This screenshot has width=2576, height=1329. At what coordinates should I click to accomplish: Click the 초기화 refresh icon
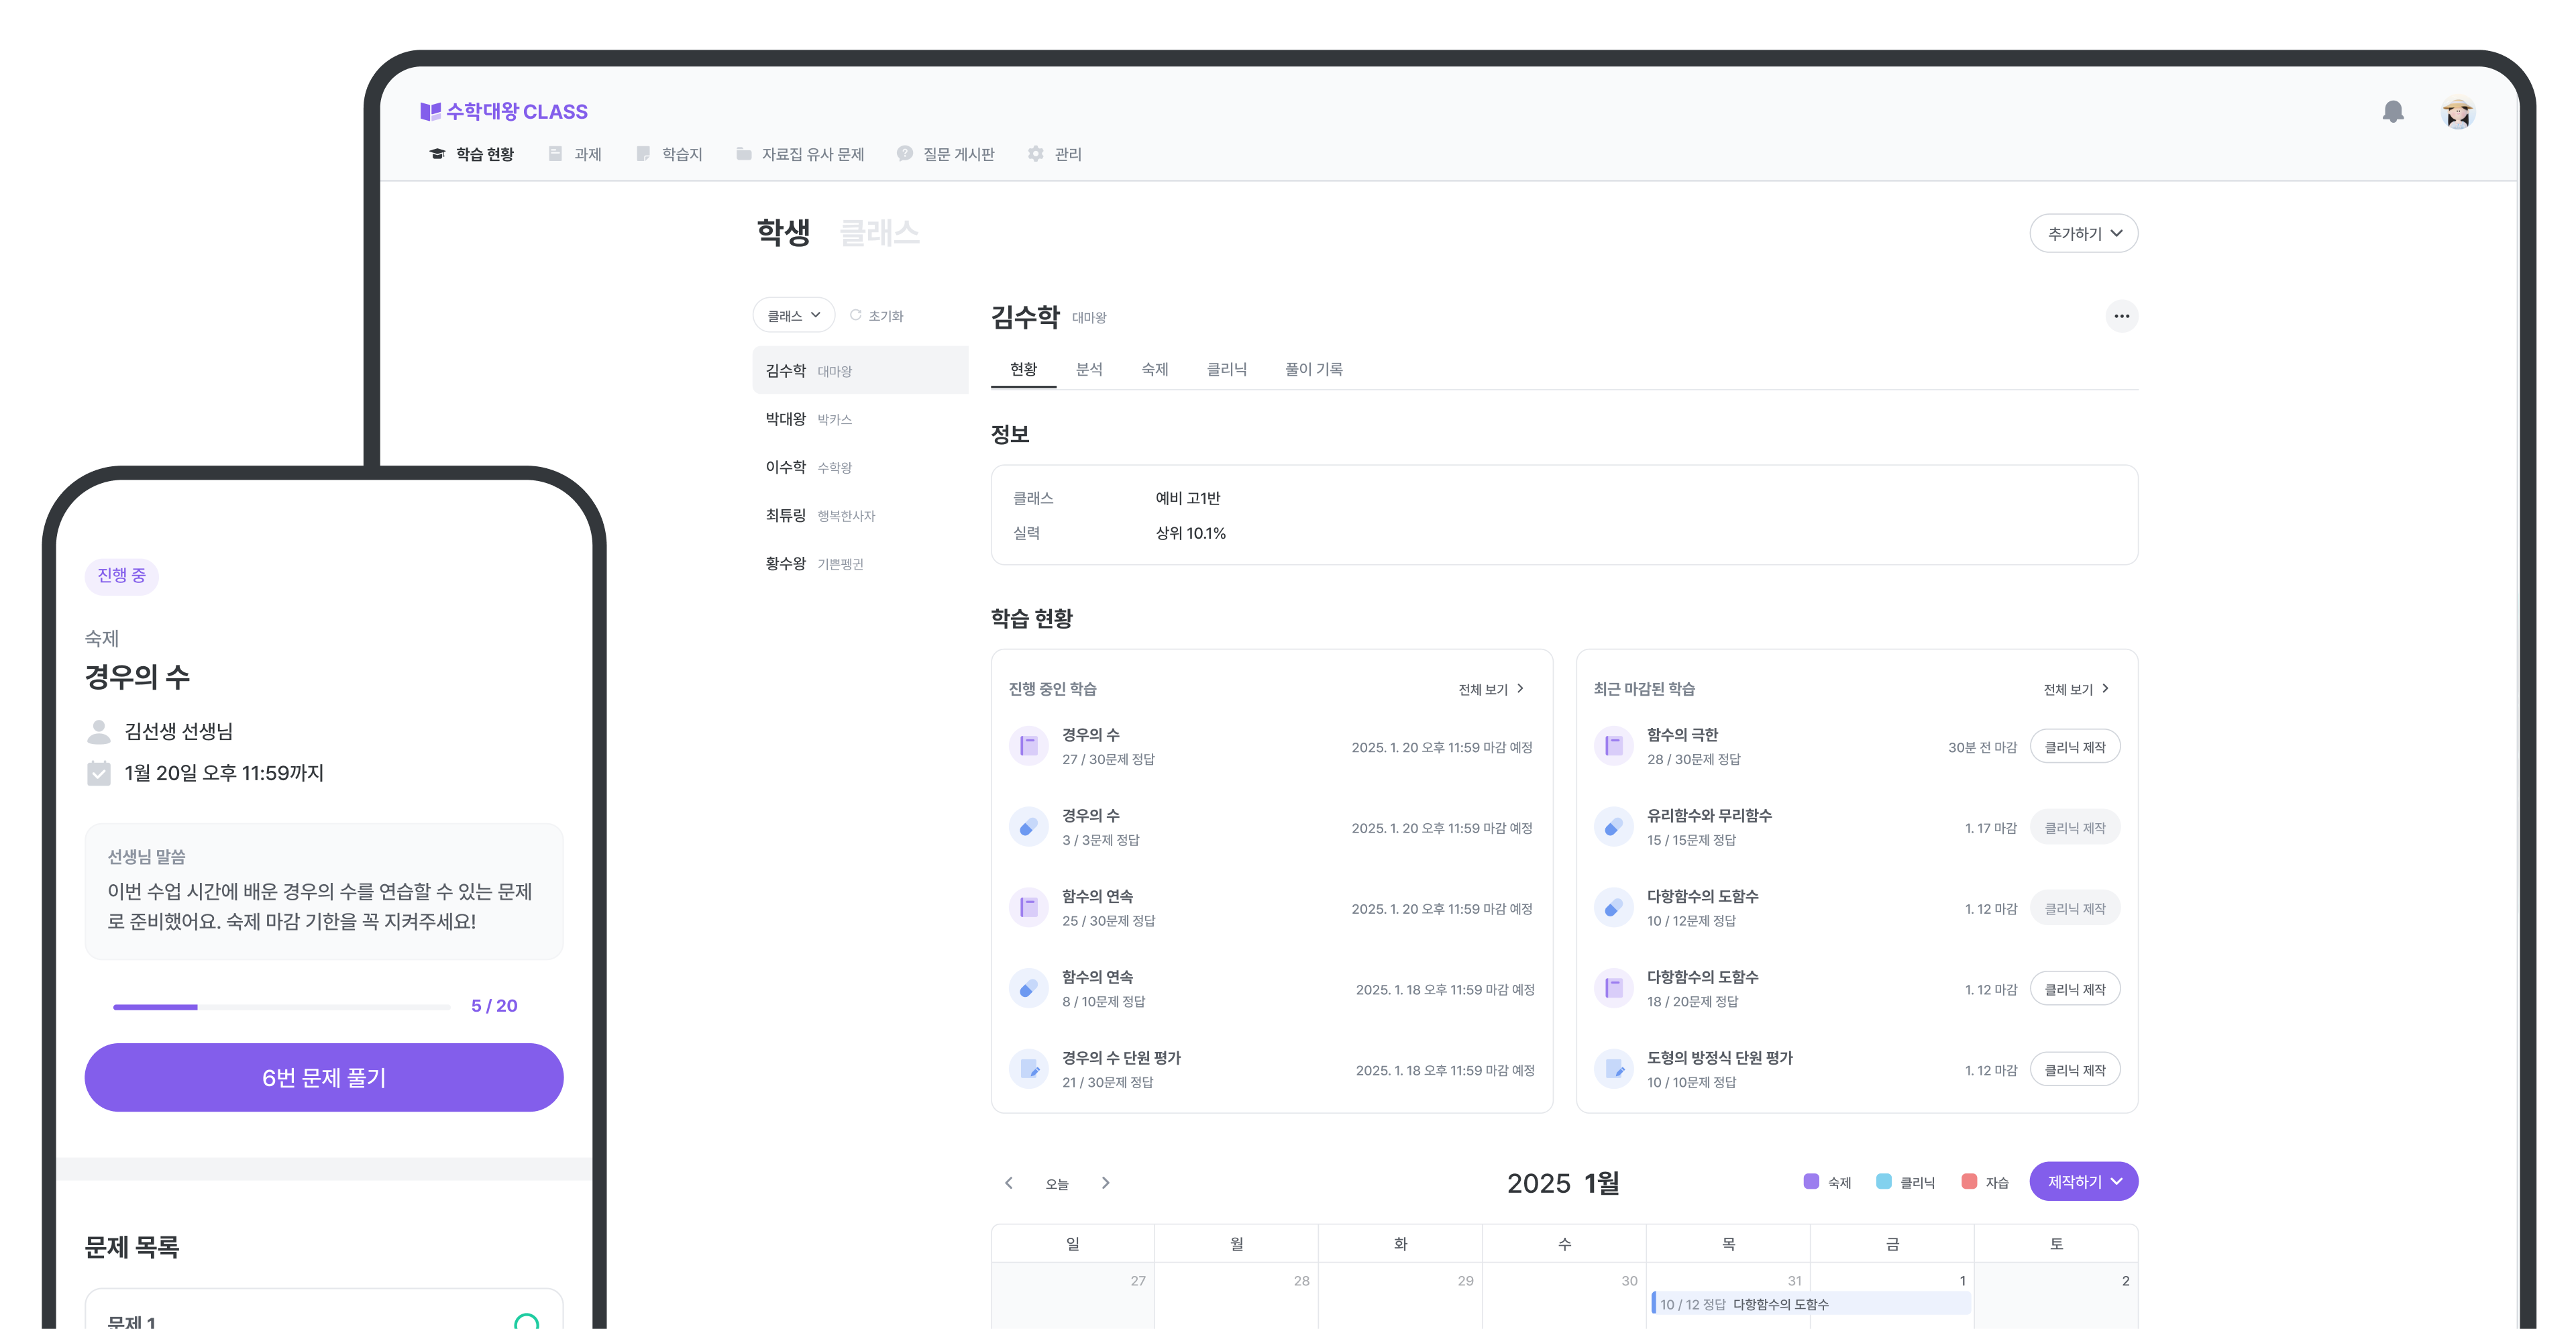856,314
